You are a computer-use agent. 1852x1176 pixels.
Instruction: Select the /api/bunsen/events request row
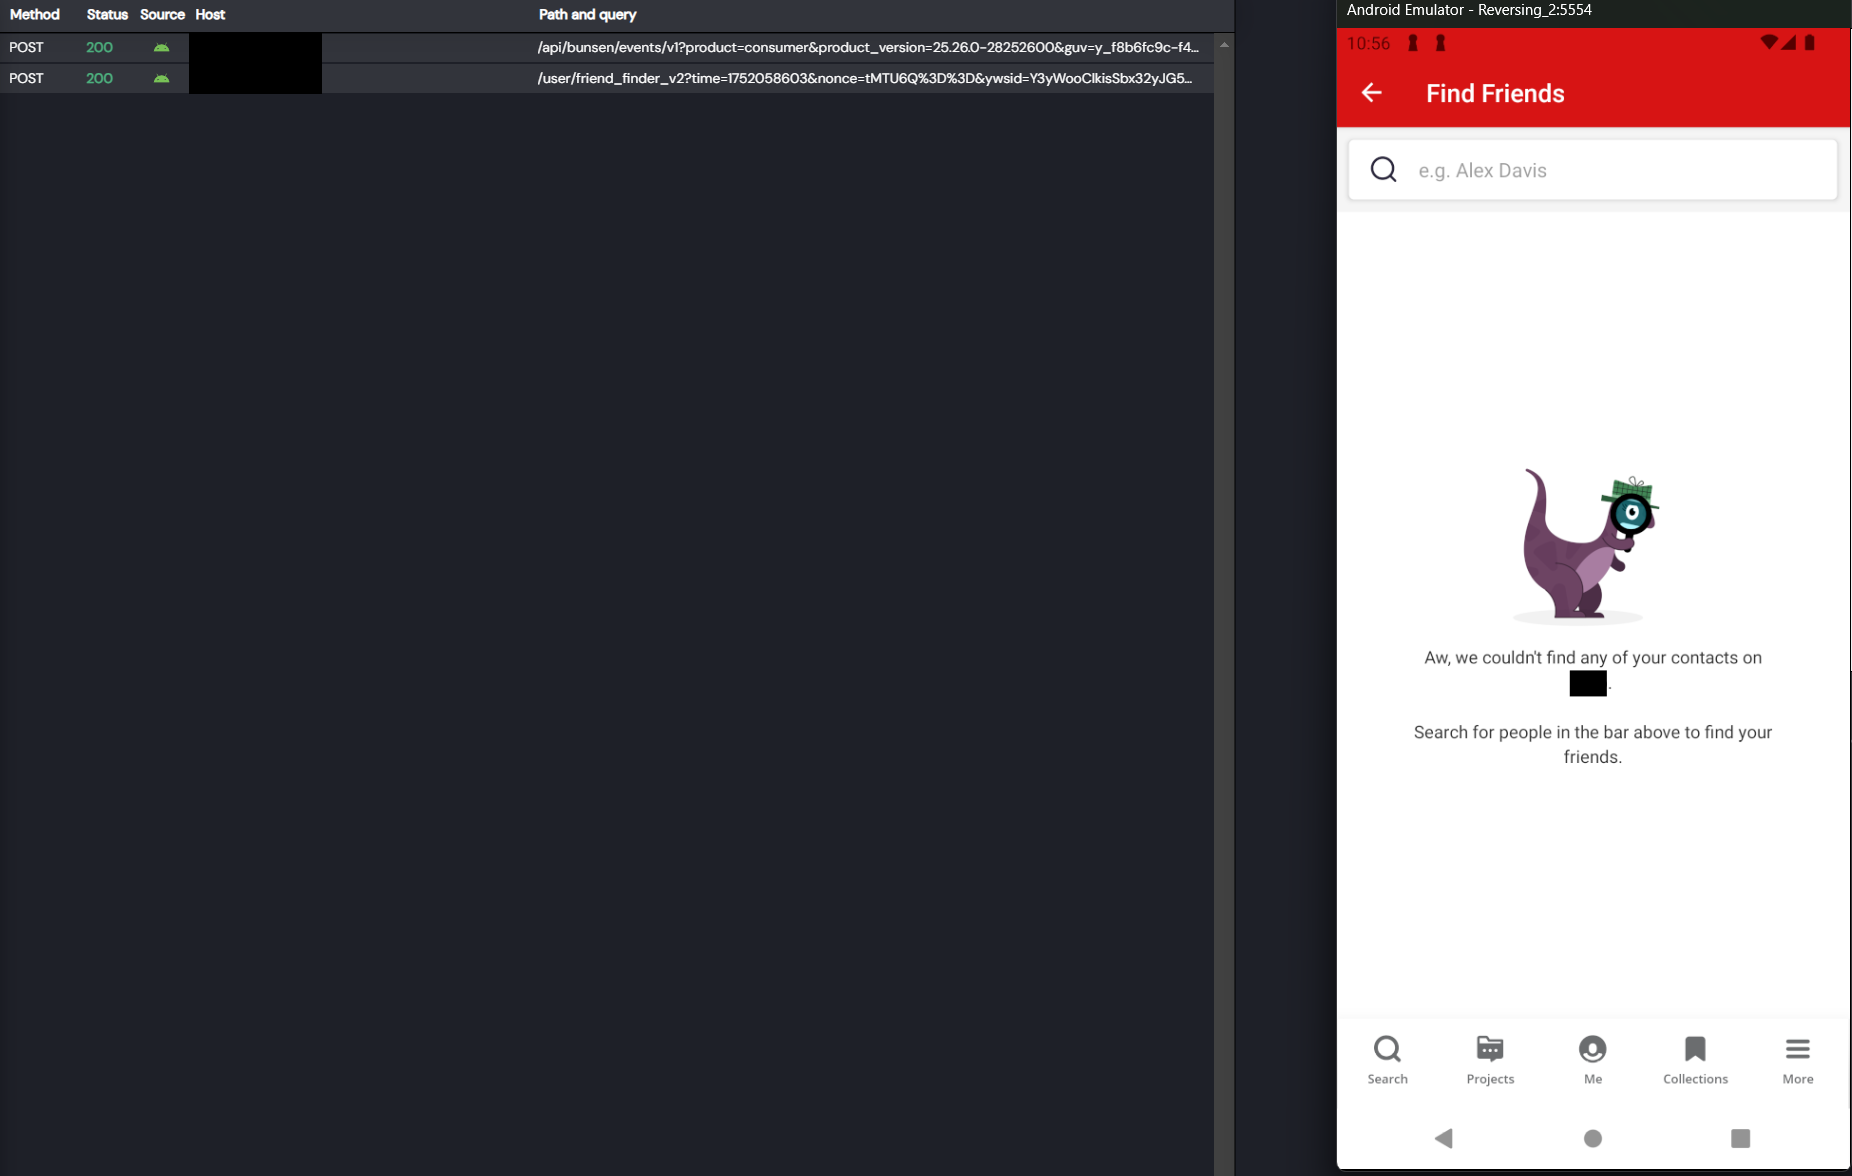(607, 48)
